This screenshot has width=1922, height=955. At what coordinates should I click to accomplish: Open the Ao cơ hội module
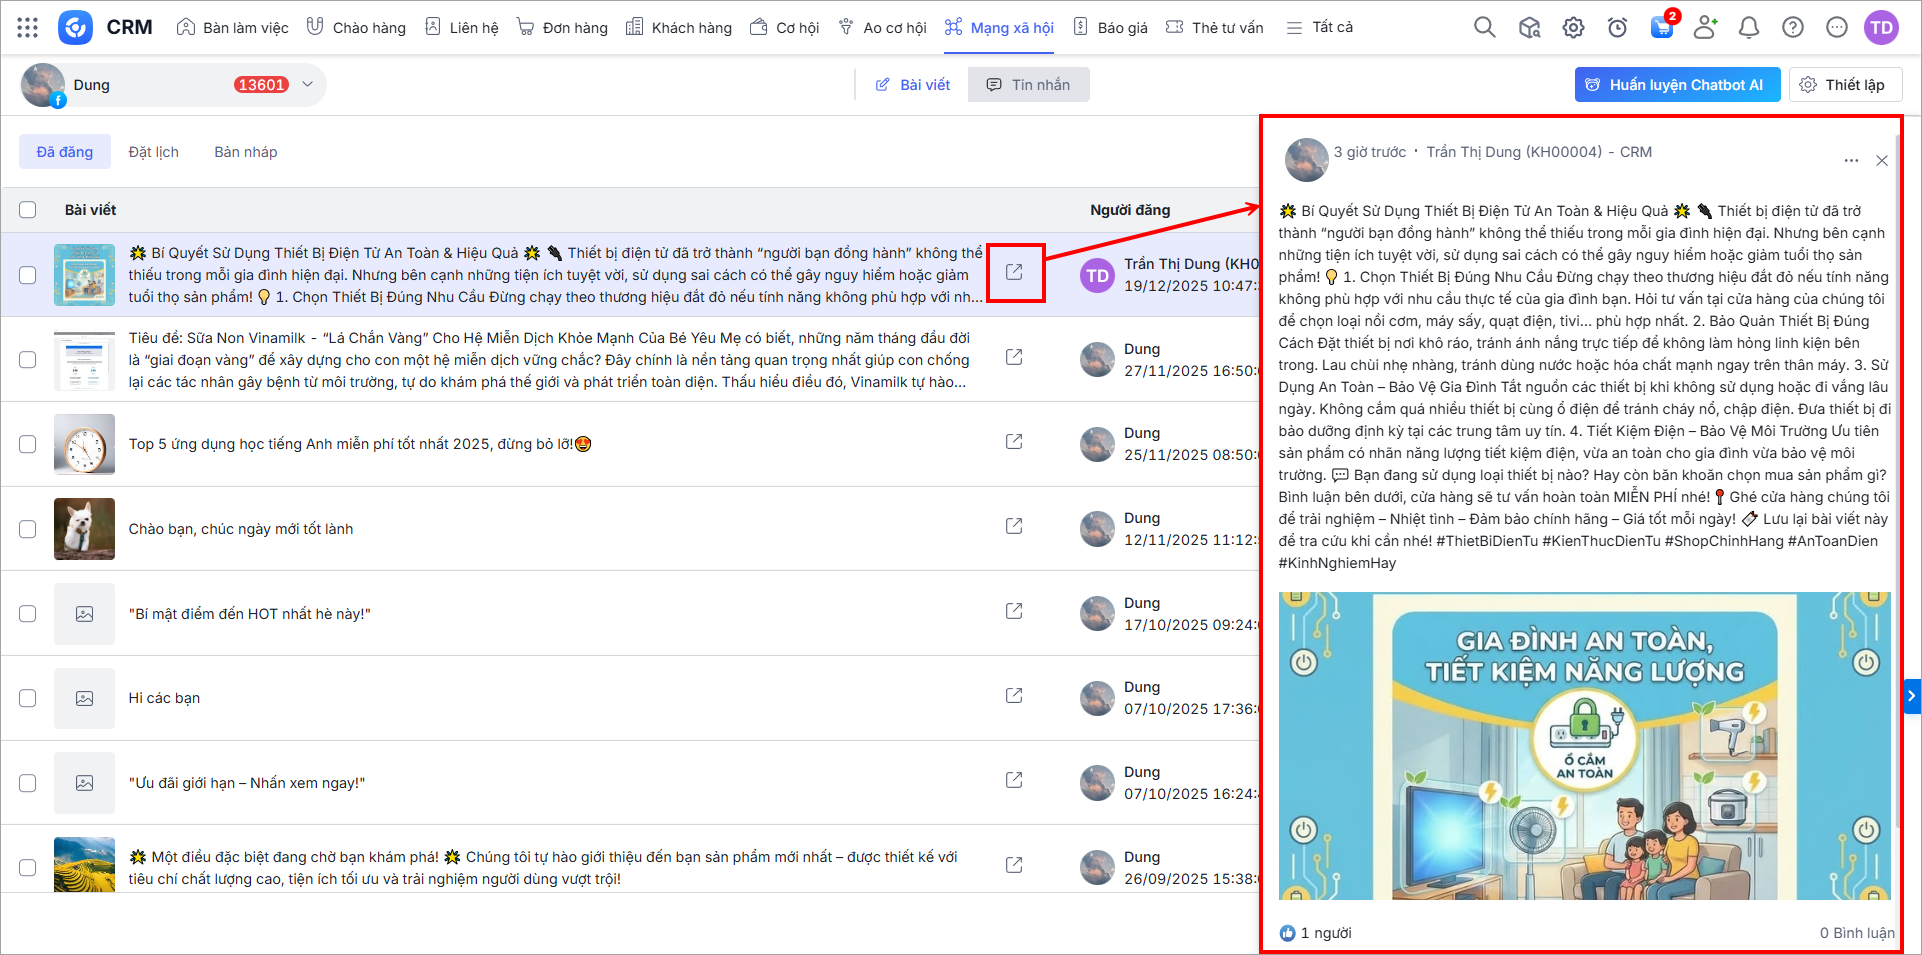[882, 27]
